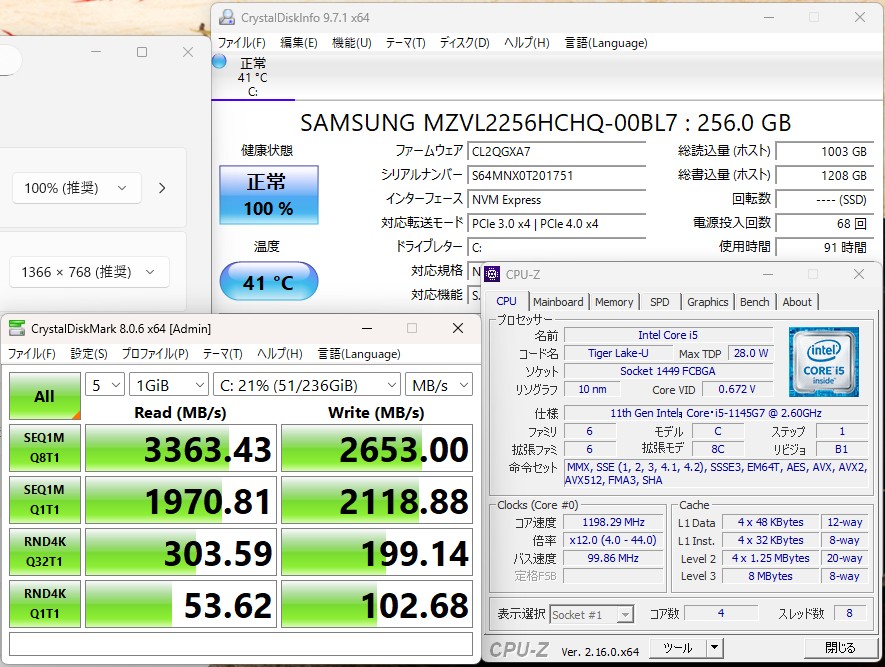Click the ツール dropdown arrow in CPU-Z
This screenshot has height=667, width=885.
coord(714,648)
